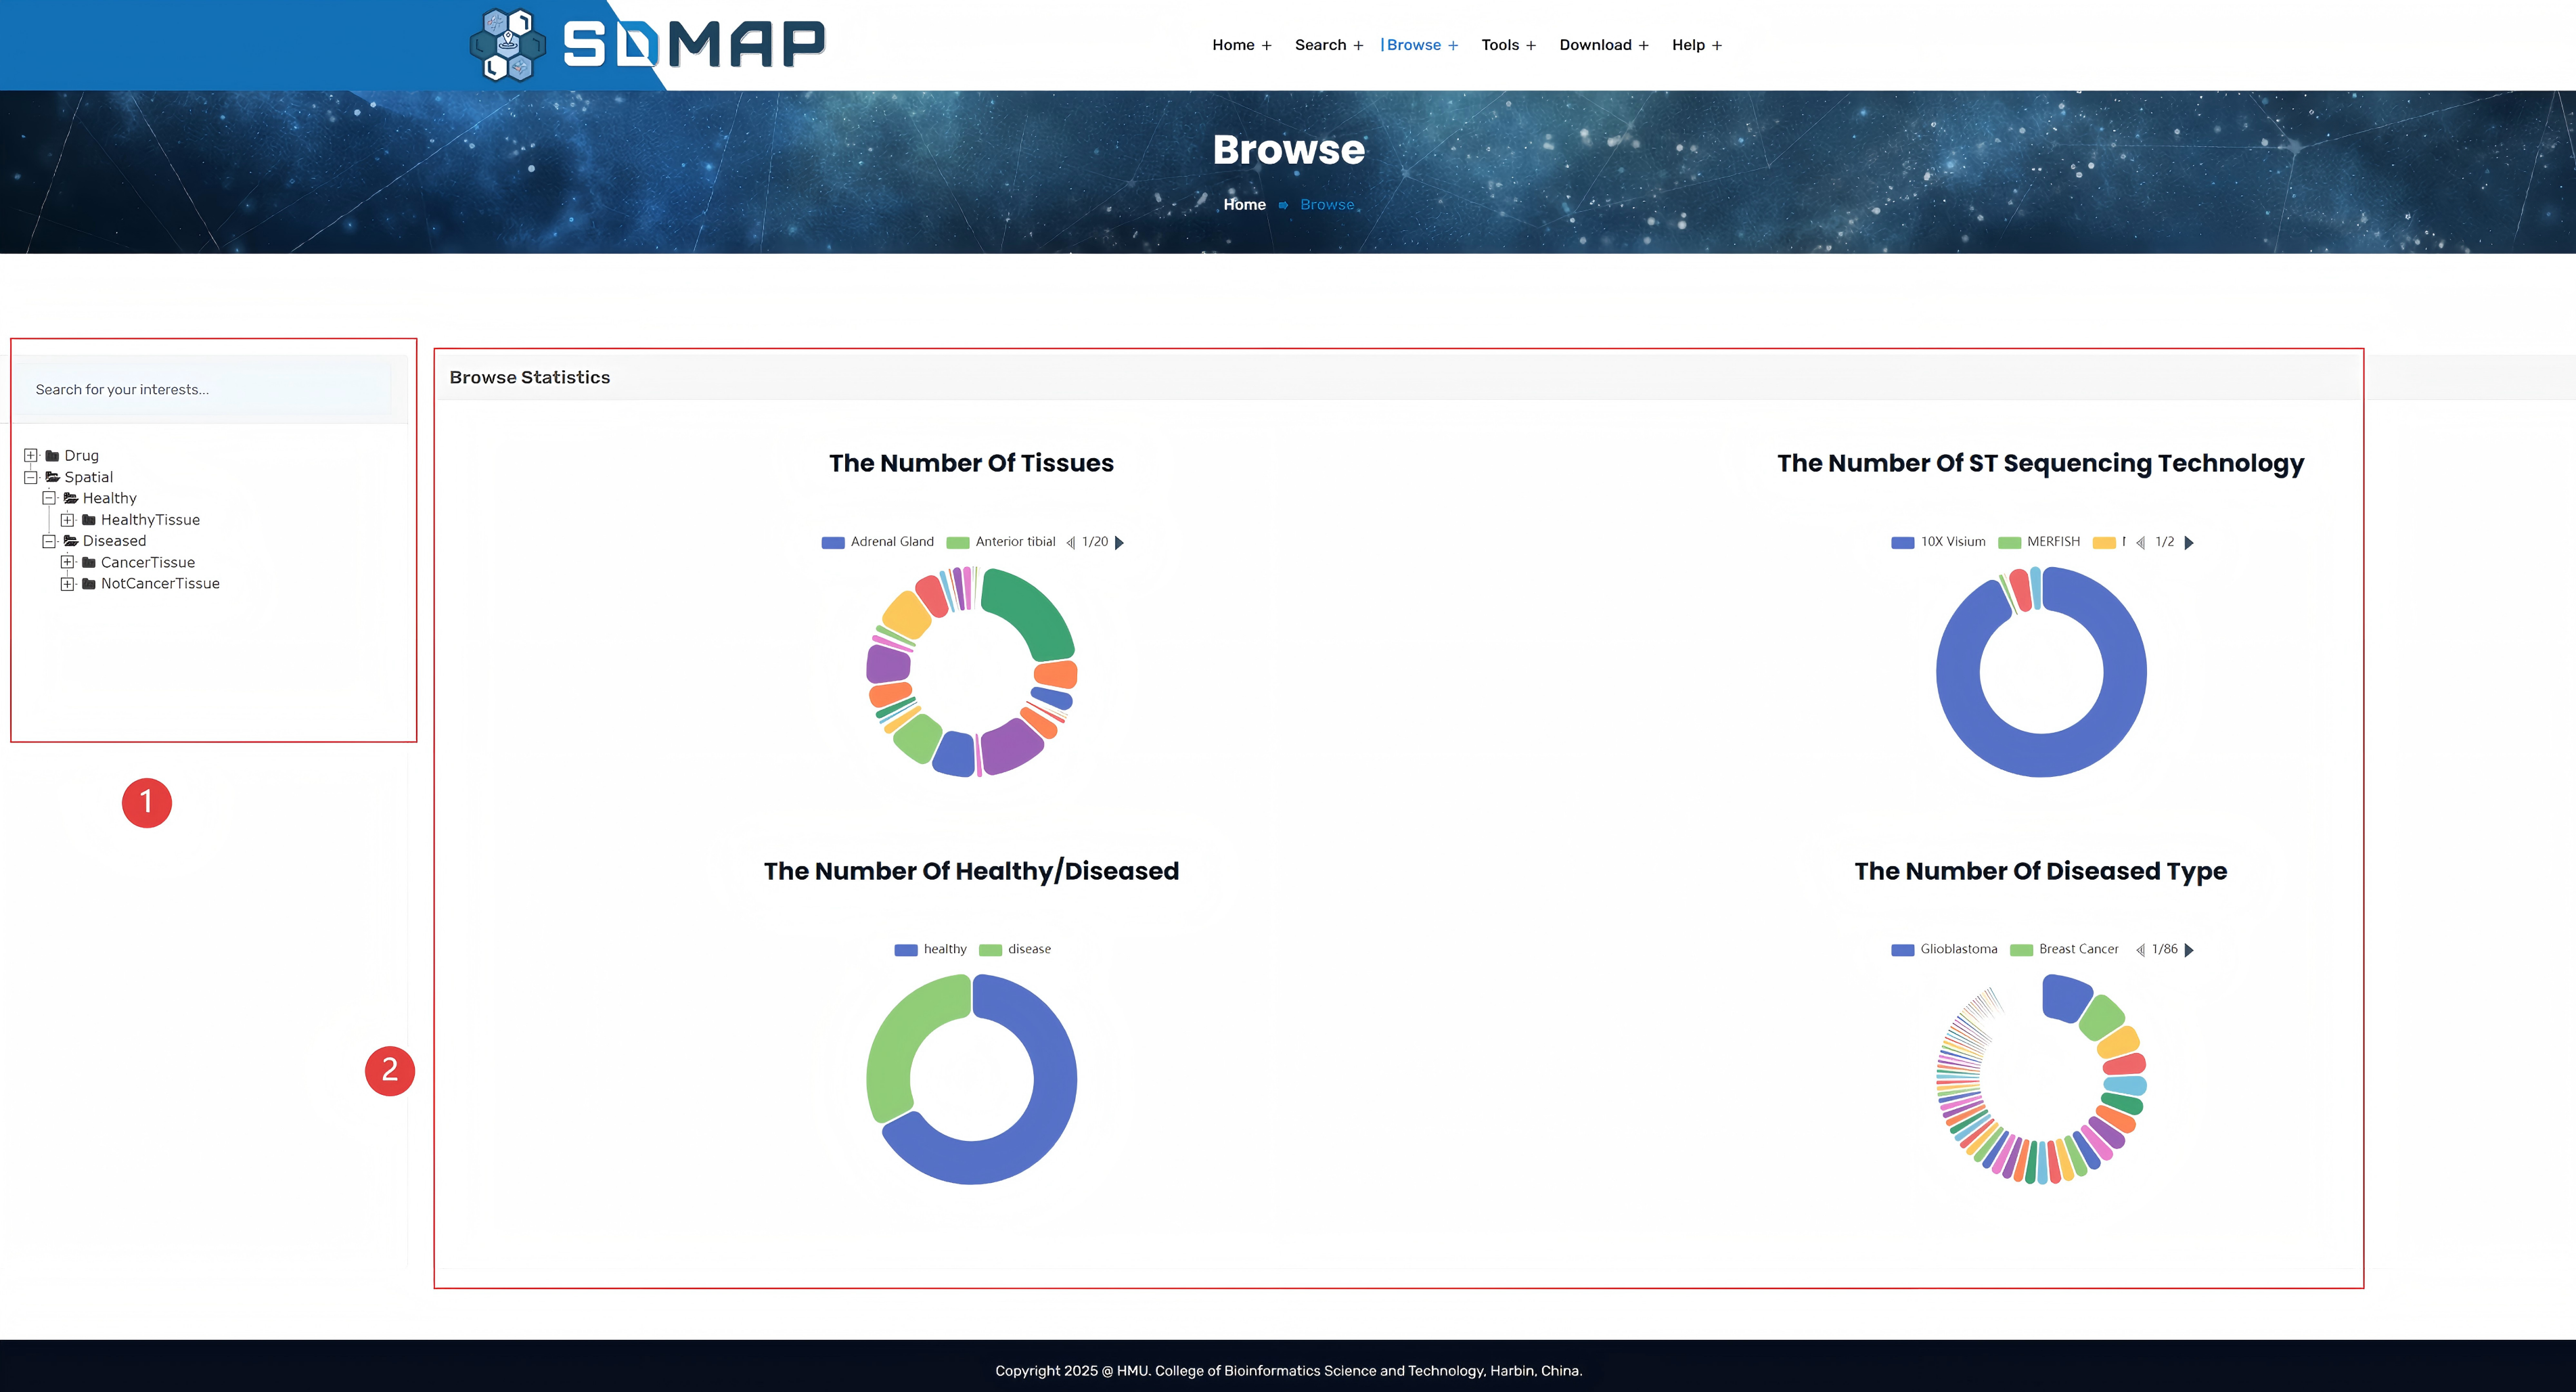Select the Healthy tree item label
This screenshot has width=2576, height=1392.
[x=109, y=498]
